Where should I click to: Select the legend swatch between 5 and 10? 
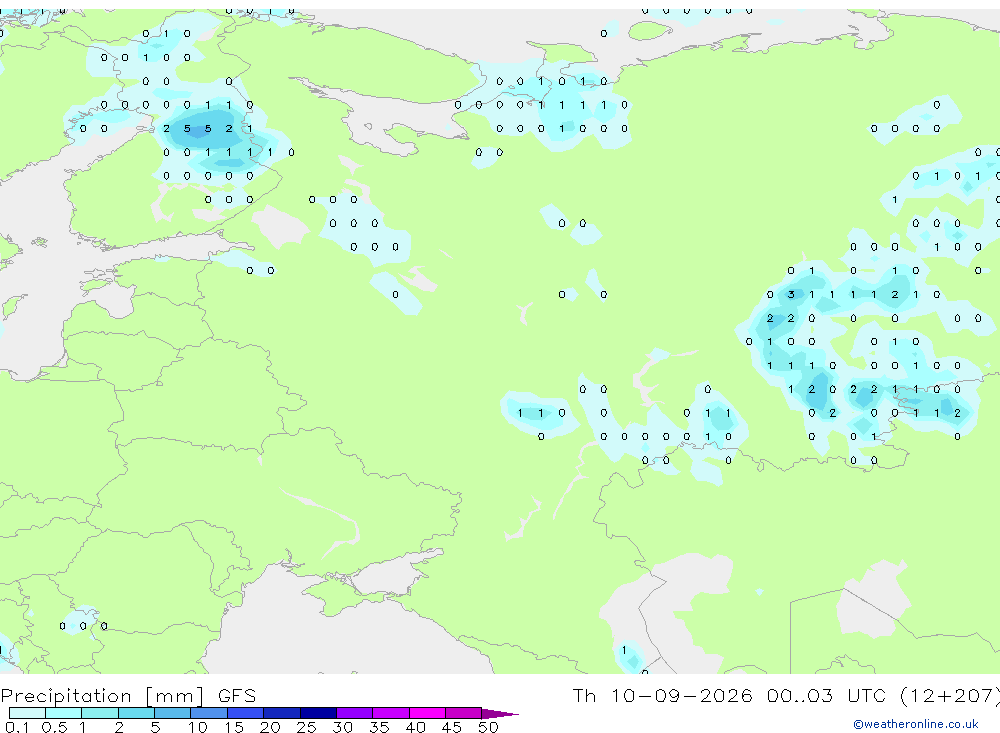pyautogui.click(x=173, y=713)
